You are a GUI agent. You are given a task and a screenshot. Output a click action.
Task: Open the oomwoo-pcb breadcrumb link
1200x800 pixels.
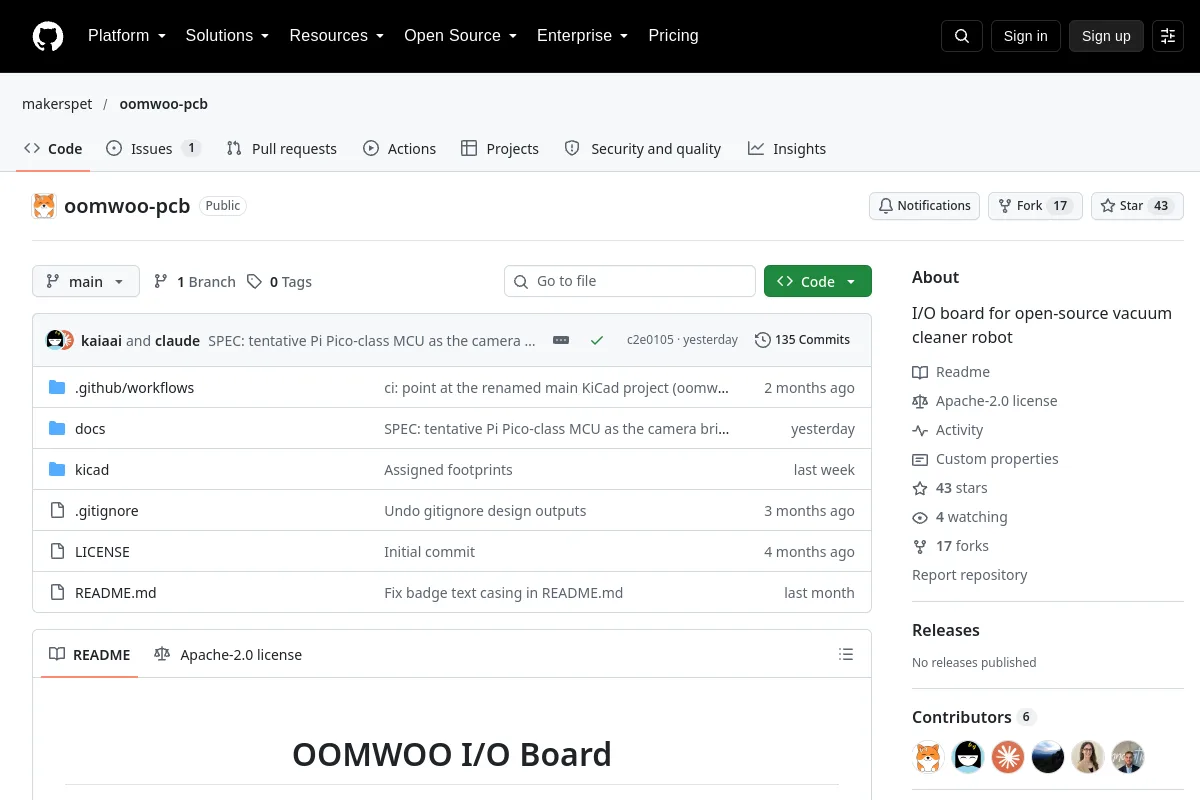(x=164, y=104)
